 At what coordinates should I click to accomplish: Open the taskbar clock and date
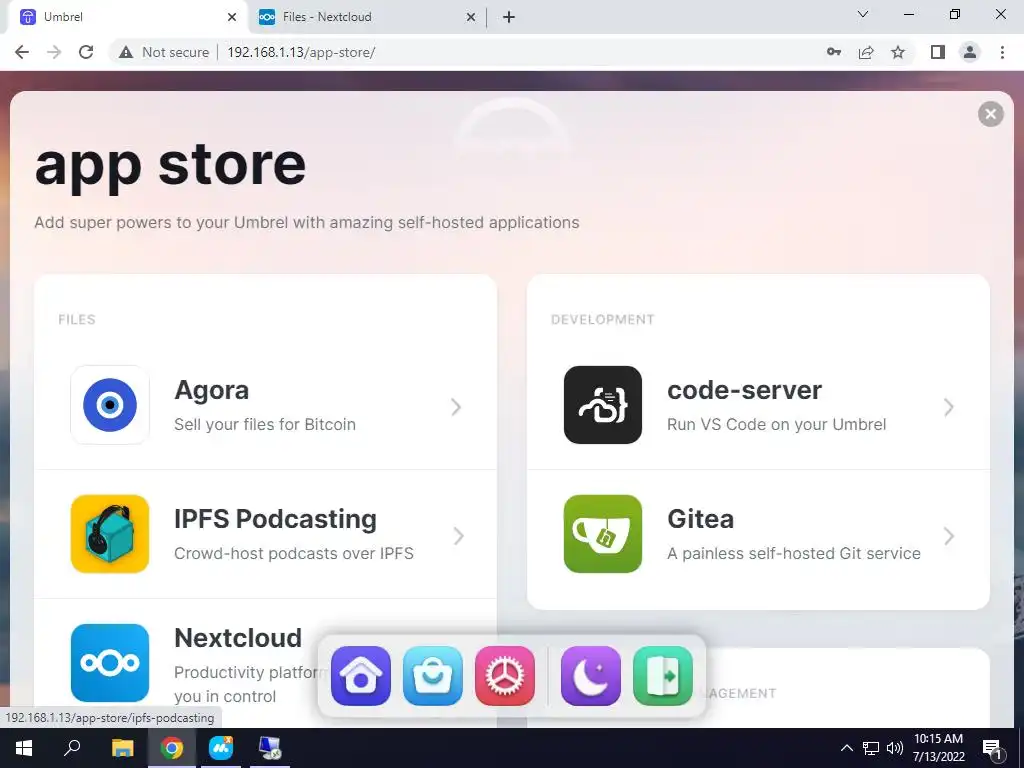click(938, 748)
